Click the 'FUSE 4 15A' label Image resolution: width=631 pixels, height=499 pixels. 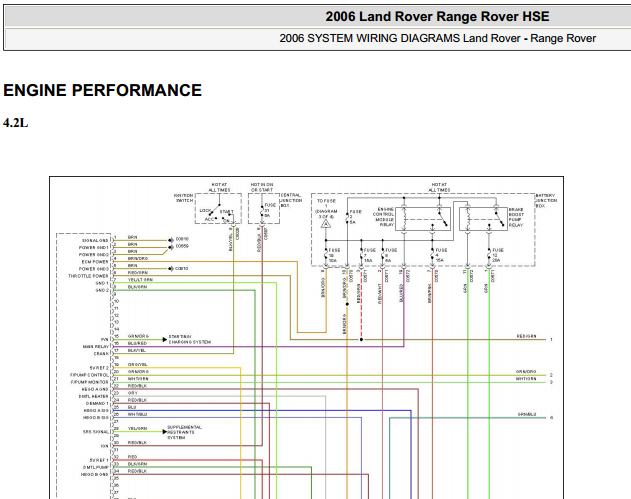pos(441,255)
